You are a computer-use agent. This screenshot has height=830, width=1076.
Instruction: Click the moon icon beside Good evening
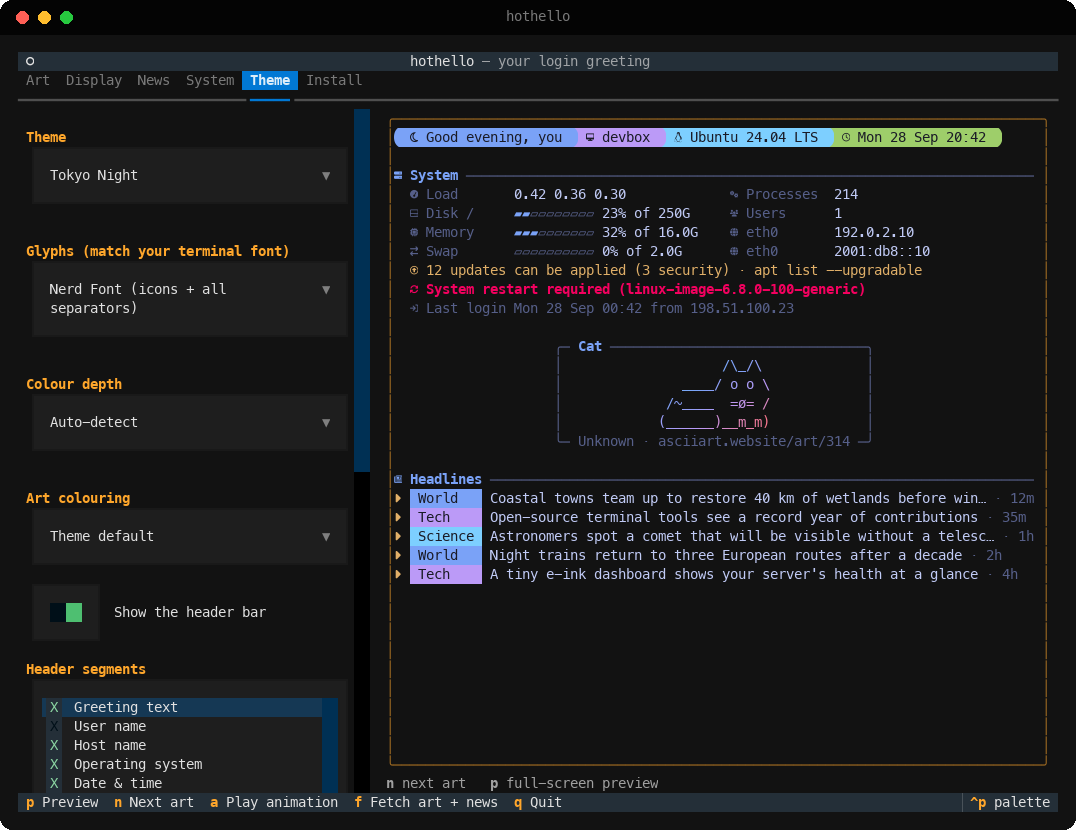(x=414, y=137)
